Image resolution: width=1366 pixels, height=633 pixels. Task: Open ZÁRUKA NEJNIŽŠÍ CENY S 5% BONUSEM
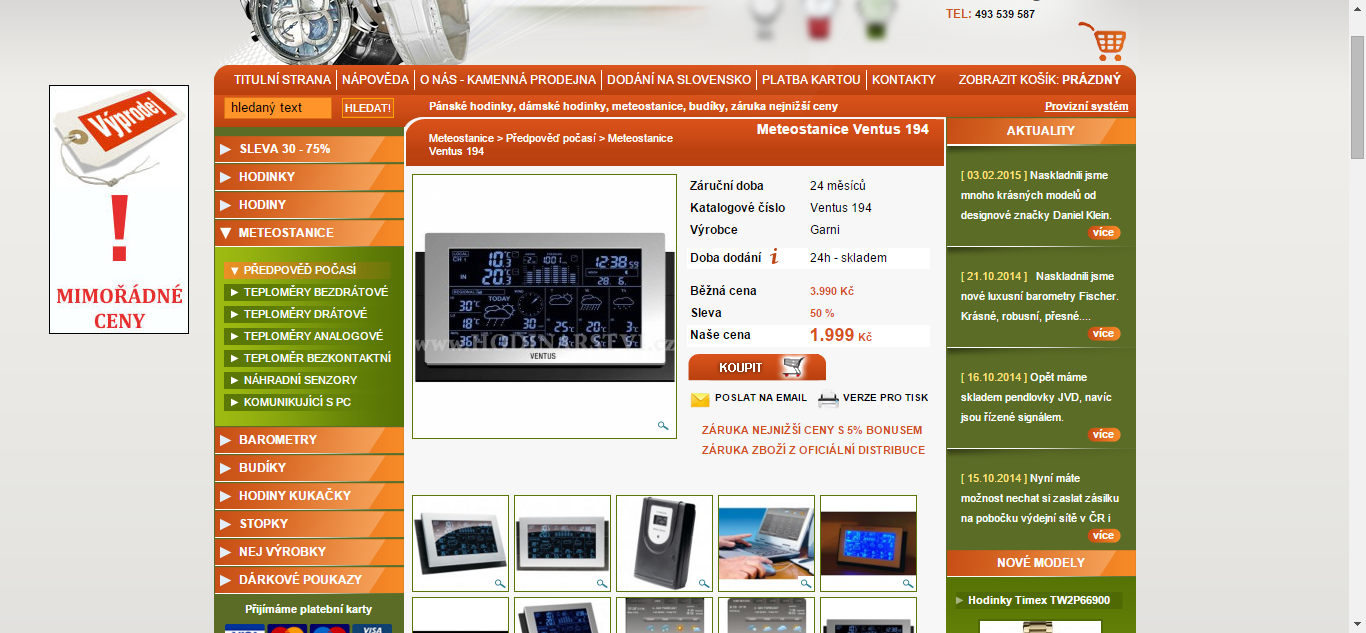(x=812, y=430)
